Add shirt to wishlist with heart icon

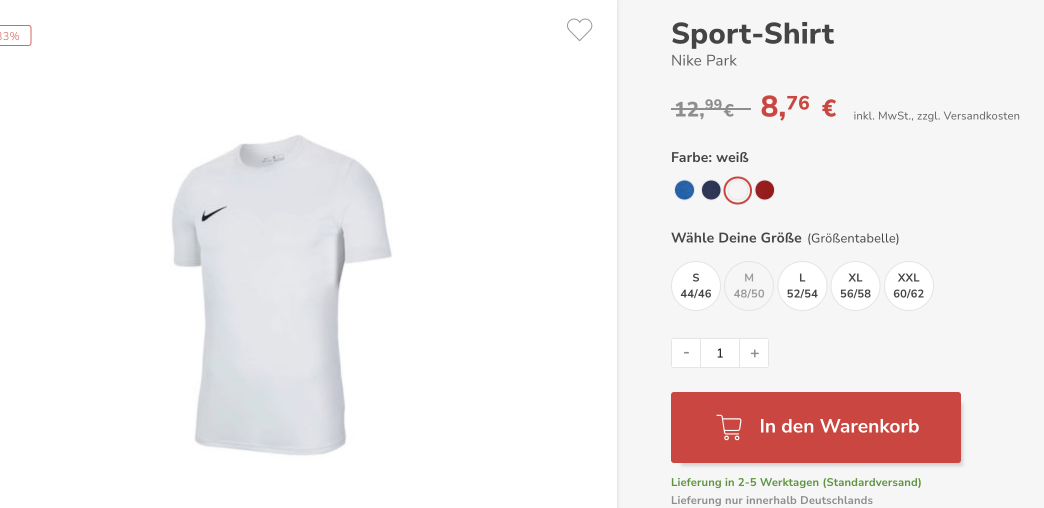579,29
